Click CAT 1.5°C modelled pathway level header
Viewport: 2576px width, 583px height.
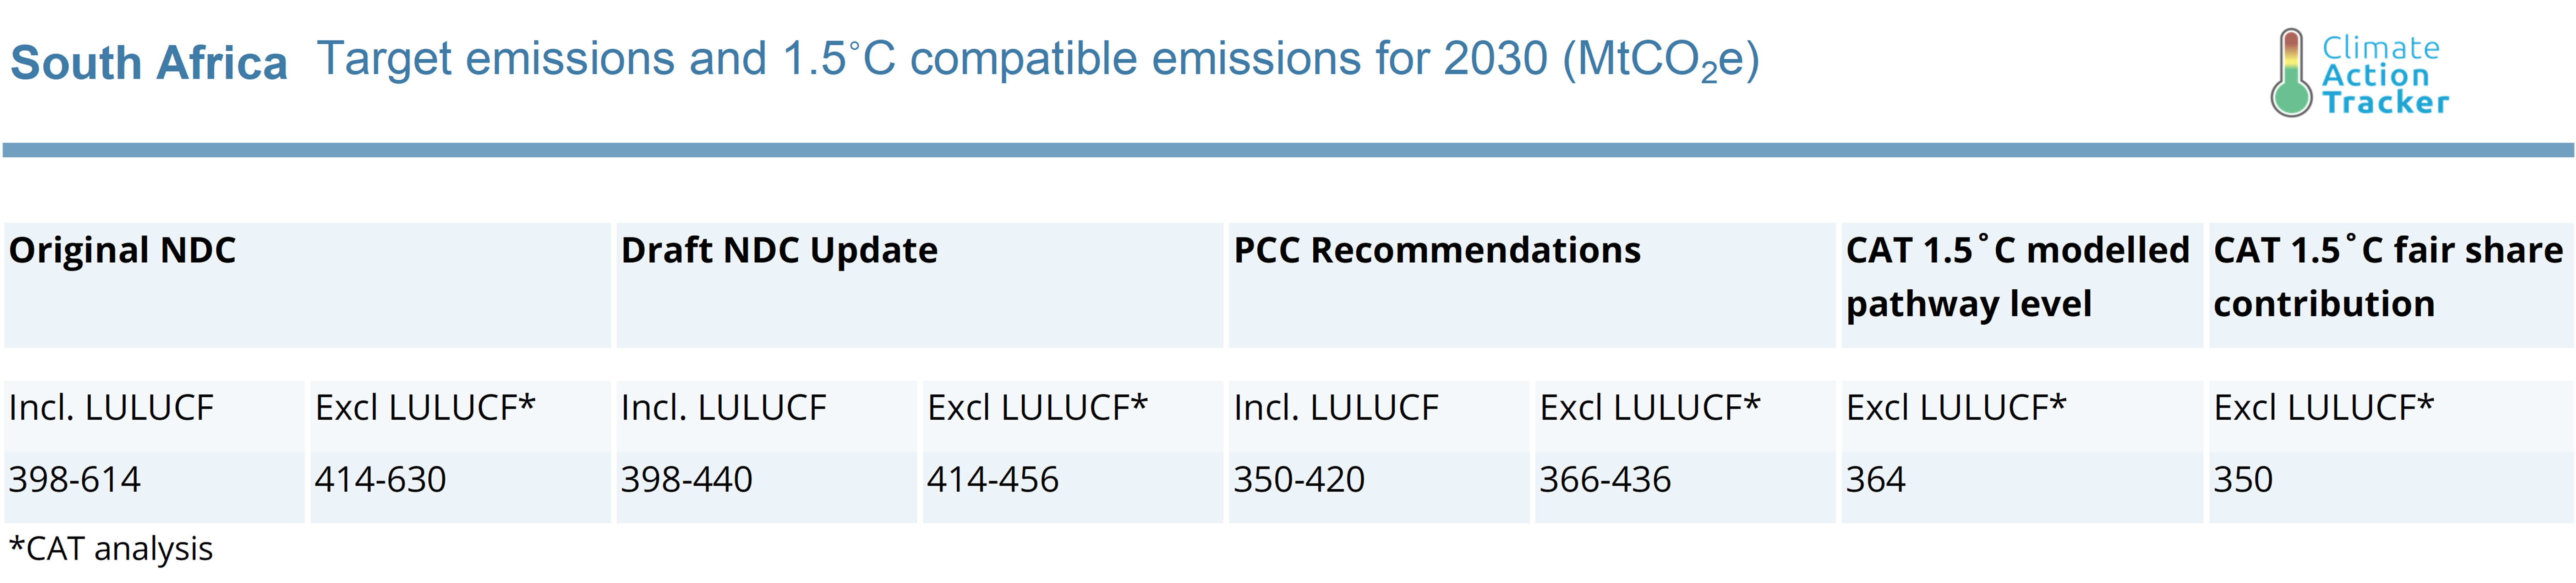click(2017, 277)
